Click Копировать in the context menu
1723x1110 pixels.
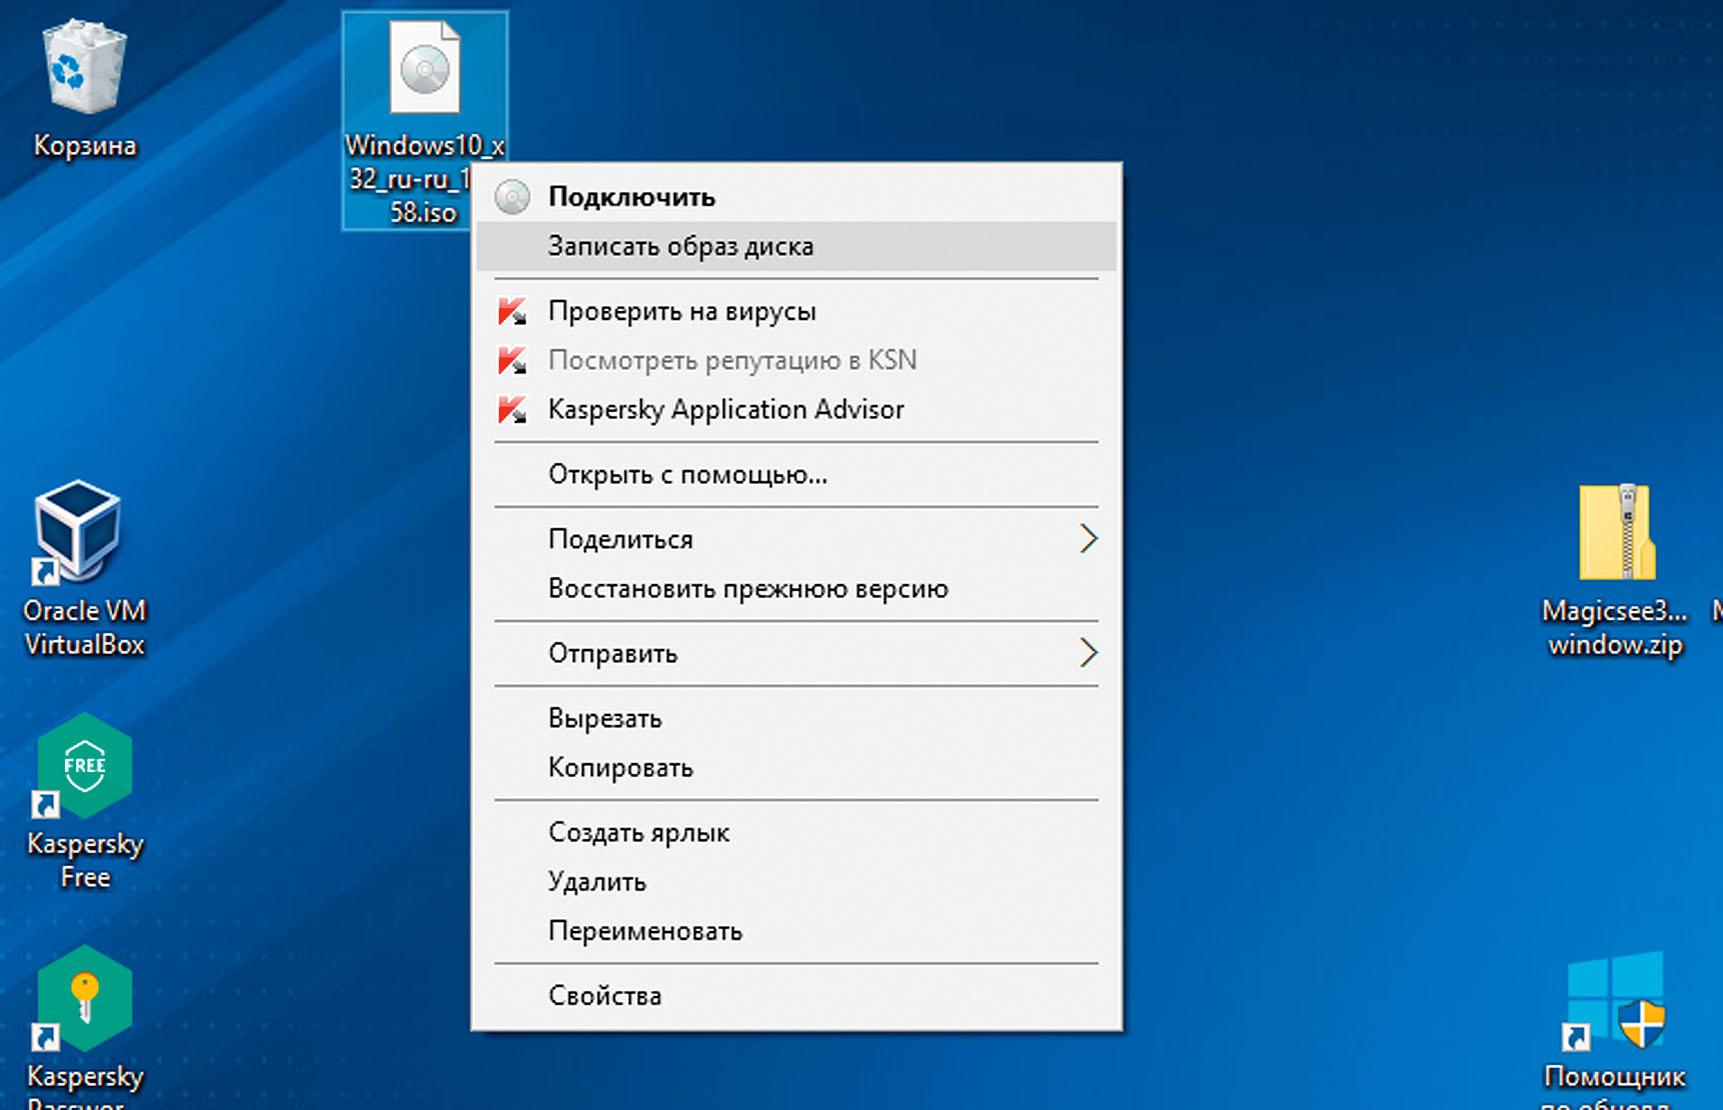[x=620, y=768]
